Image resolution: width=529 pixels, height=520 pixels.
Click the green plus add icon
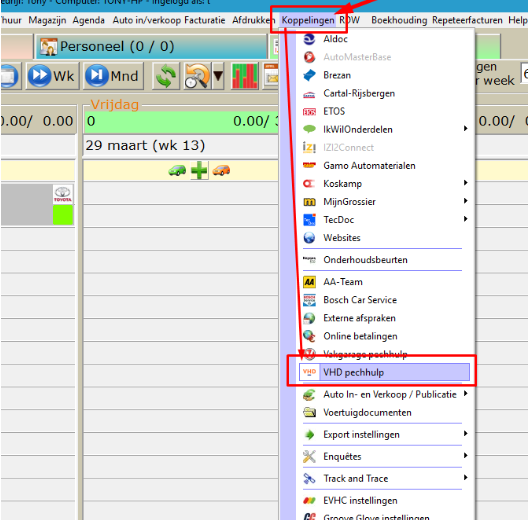199,170
